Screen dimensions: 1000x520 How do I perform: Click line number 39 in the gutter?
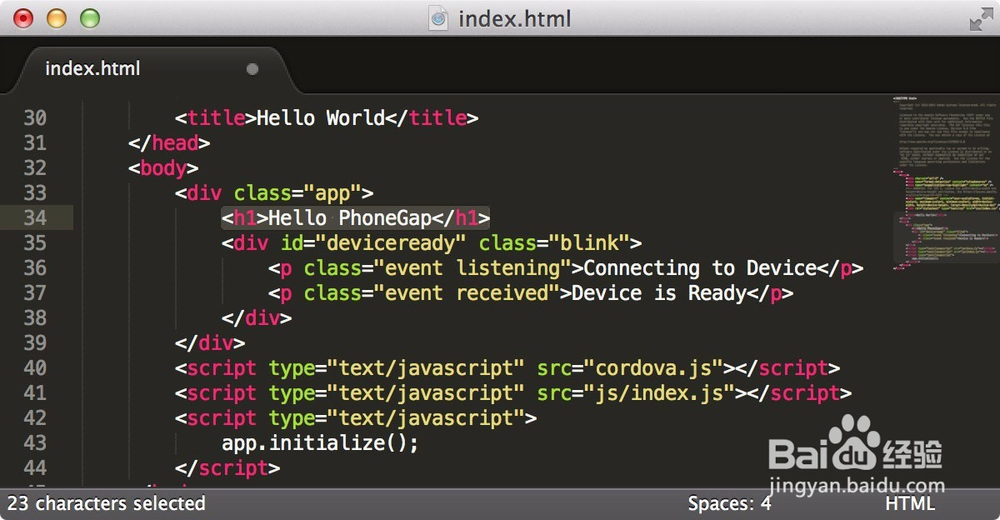(x=35, y=343)
